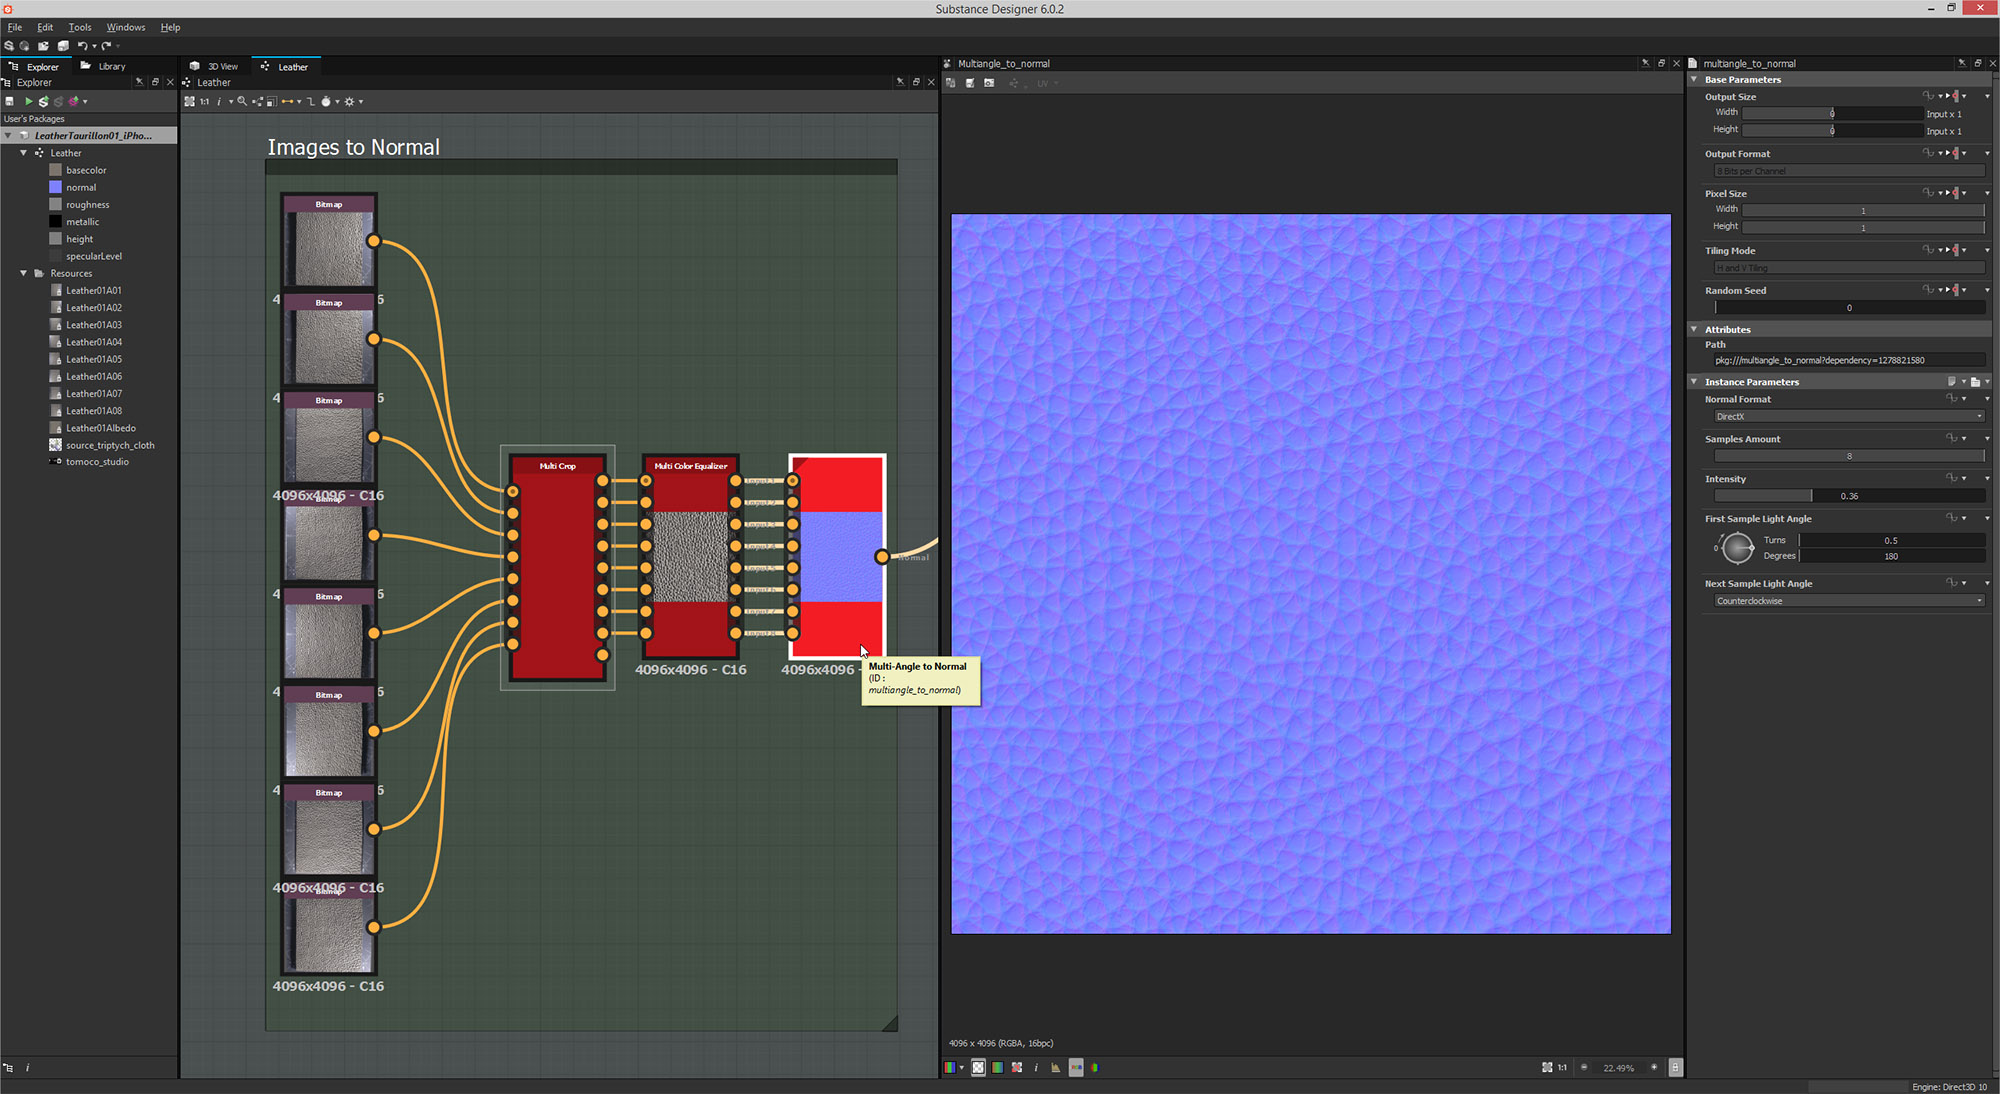Image resolution: width=2000 pixels, height=1094 pixels.
Task: Fit graph to view icon
Action: [x=189, y=101]
